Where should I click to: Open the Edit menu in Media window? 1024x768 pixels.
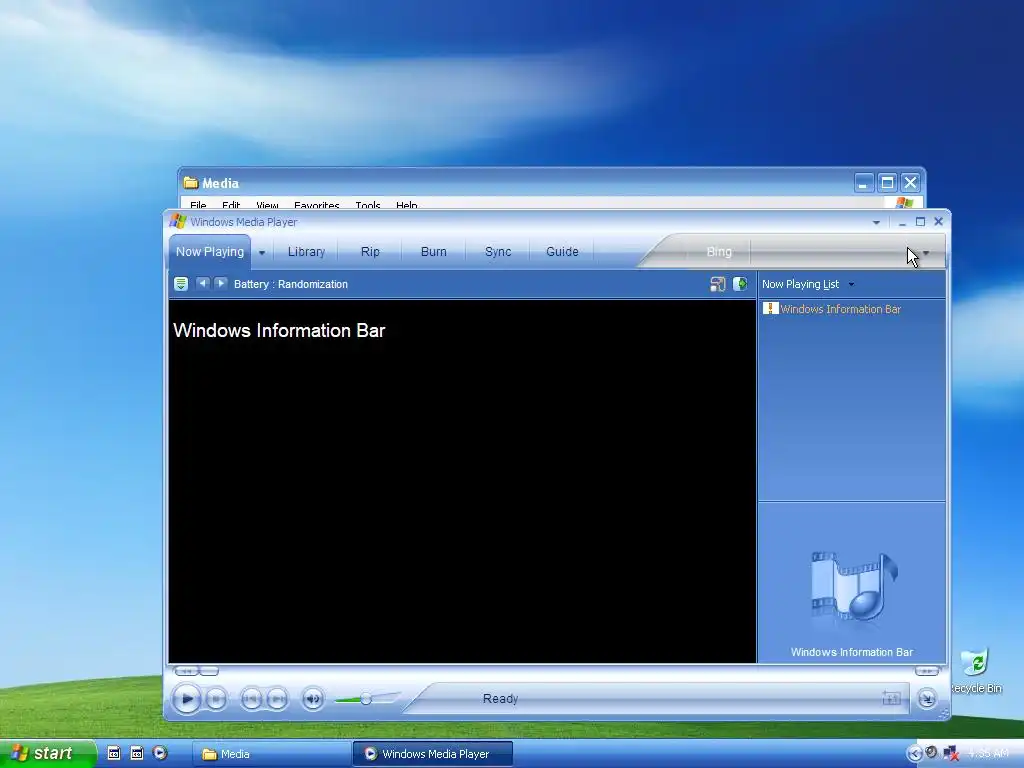coord(231,205)
